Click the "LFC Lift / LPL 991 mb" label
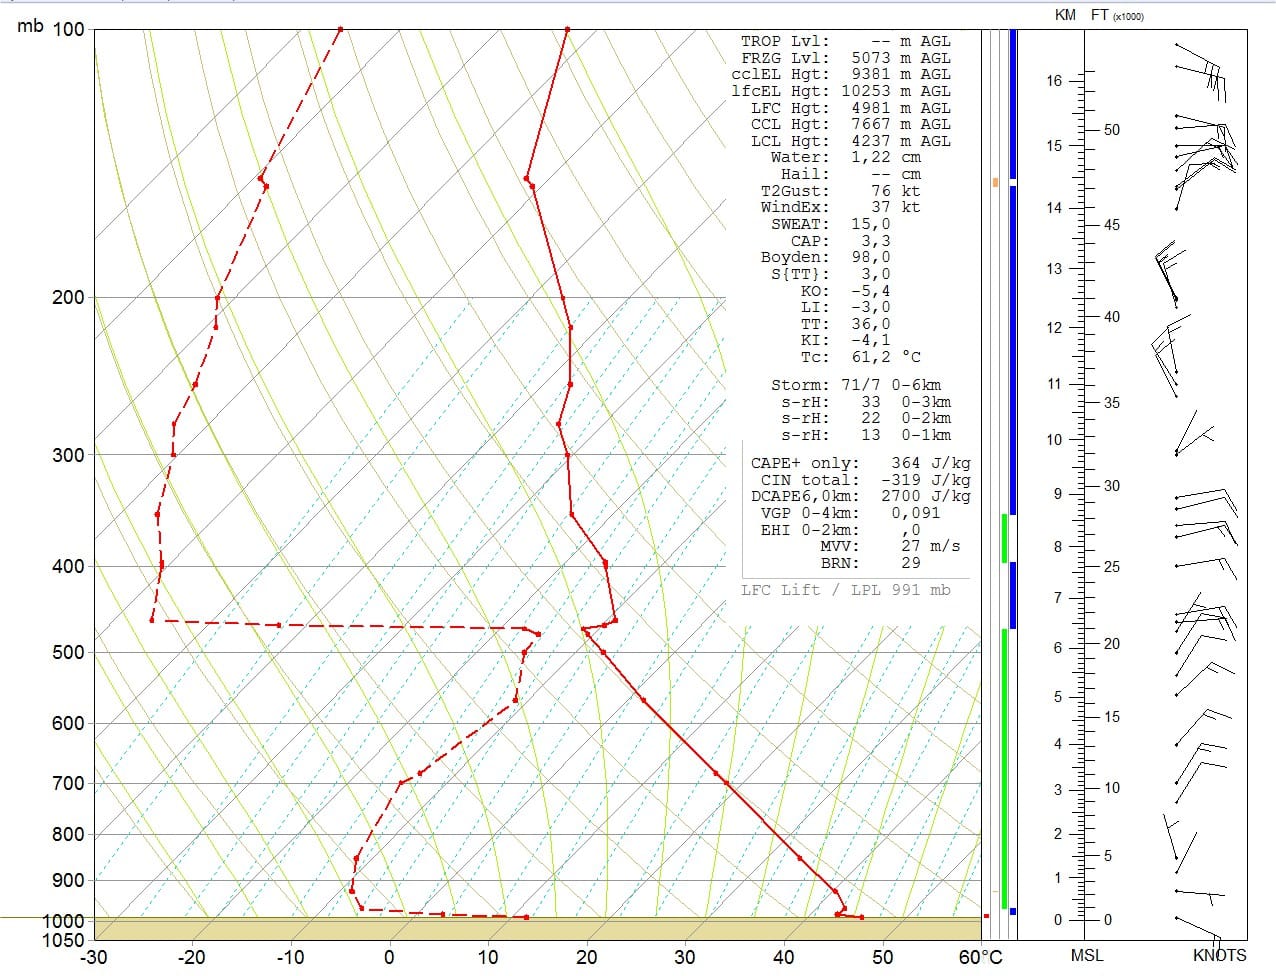This screenshot has width=1276, height=976. [x=845, y=590]
